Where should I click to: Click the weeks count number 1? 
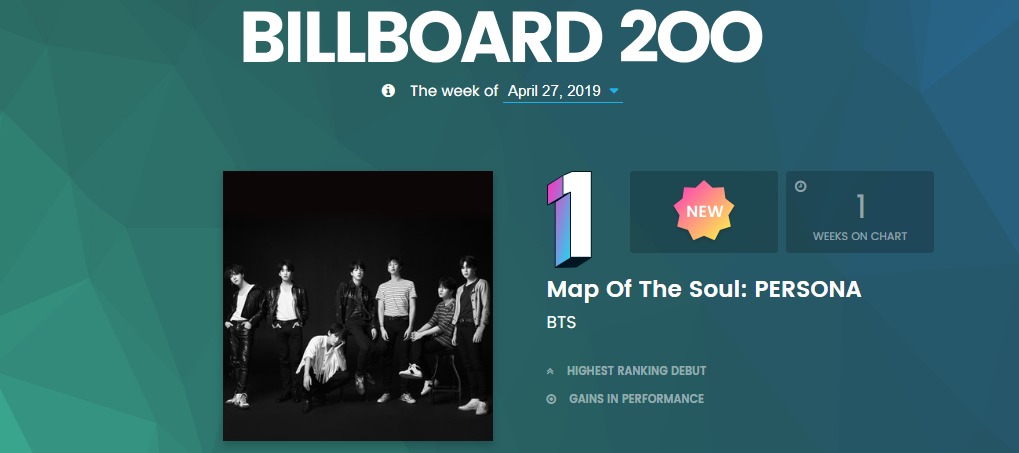[861, 207]
